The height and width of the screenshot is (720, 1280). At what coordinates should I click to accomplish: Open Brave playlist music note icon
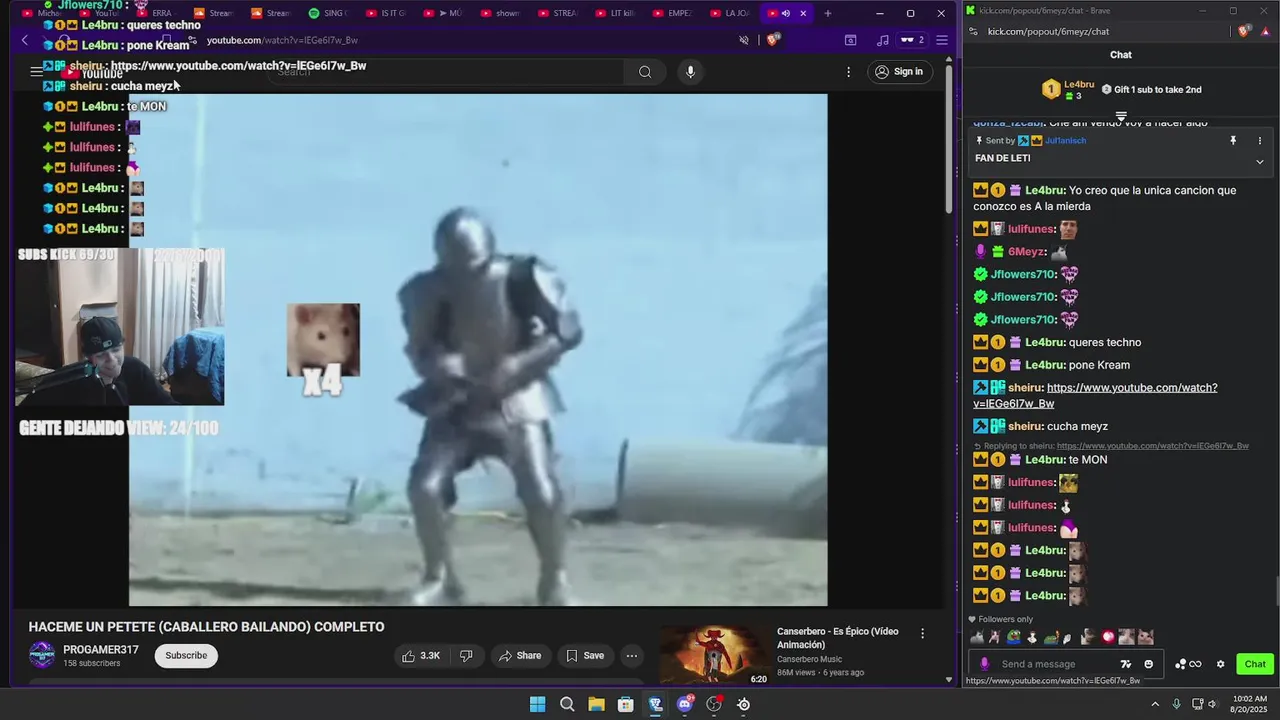coord(882,40)
